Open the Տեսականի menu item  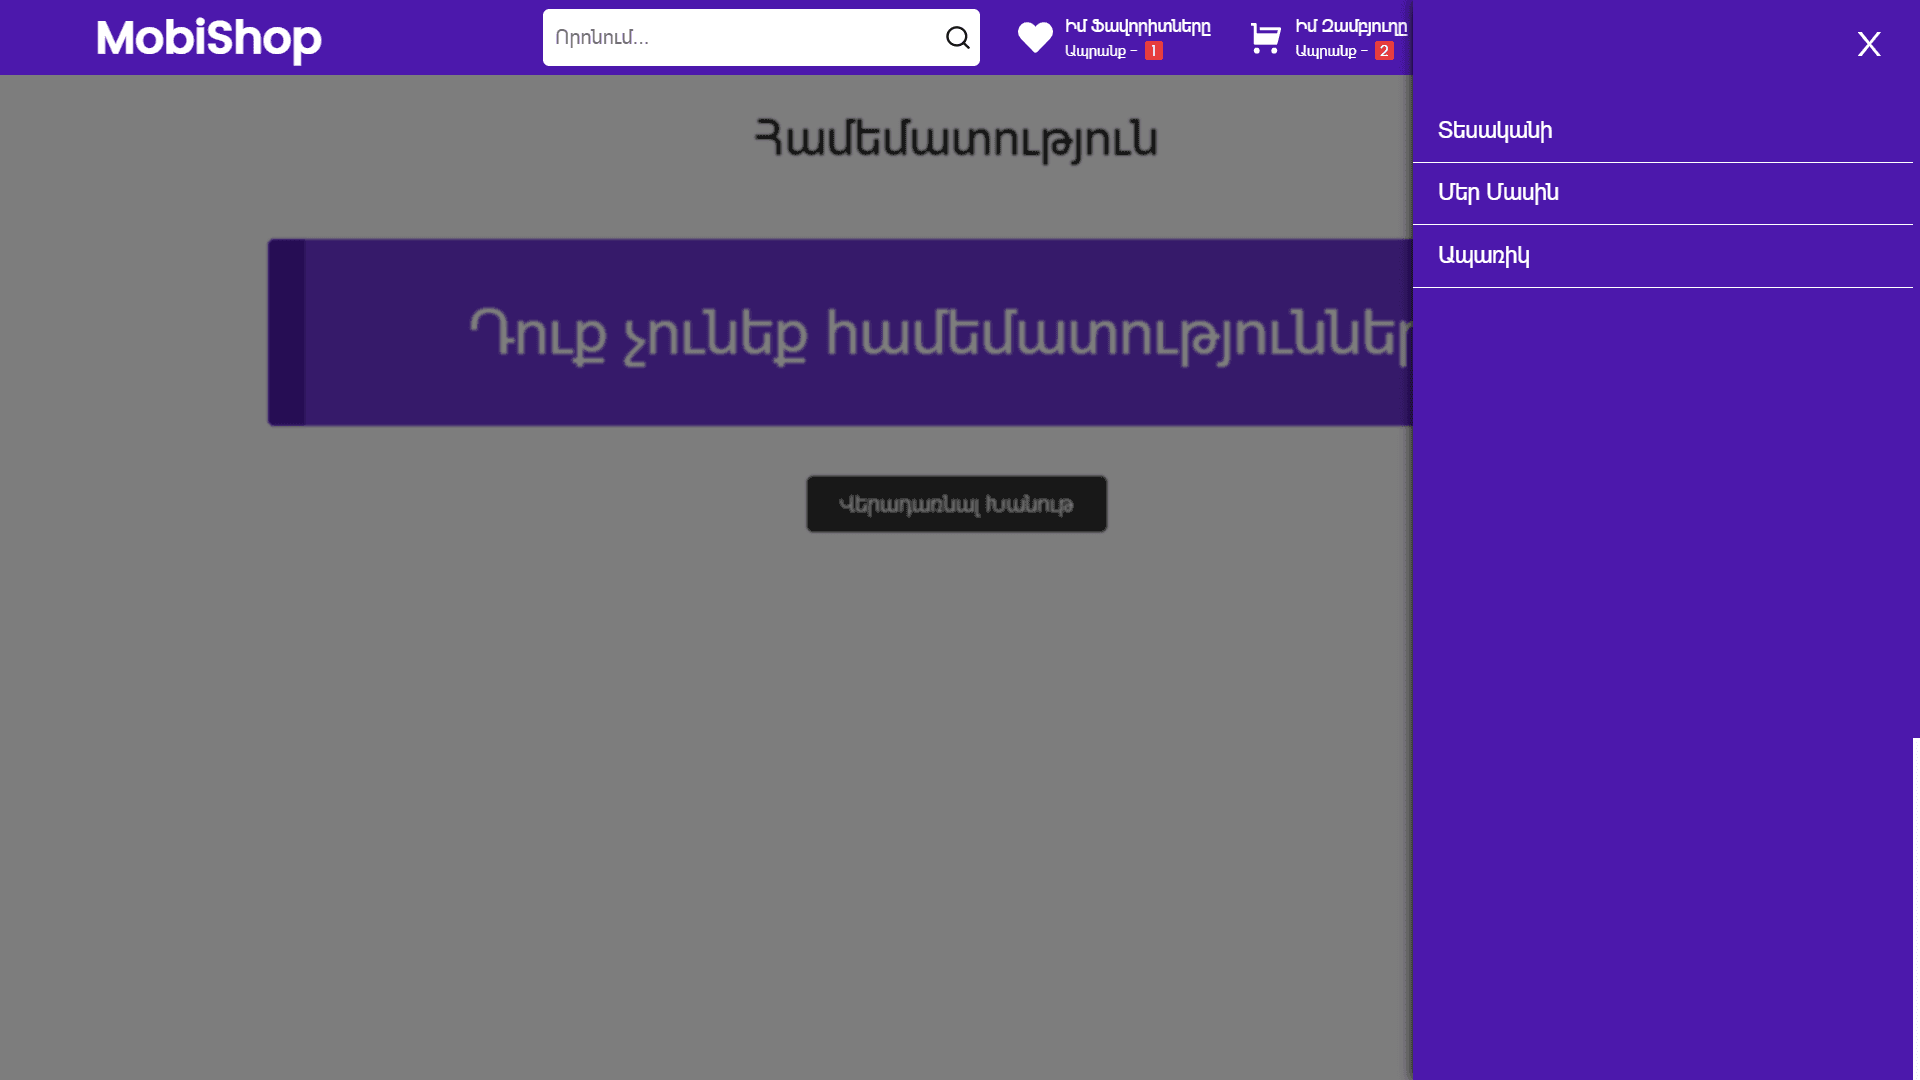click(x=1495, y=131)
